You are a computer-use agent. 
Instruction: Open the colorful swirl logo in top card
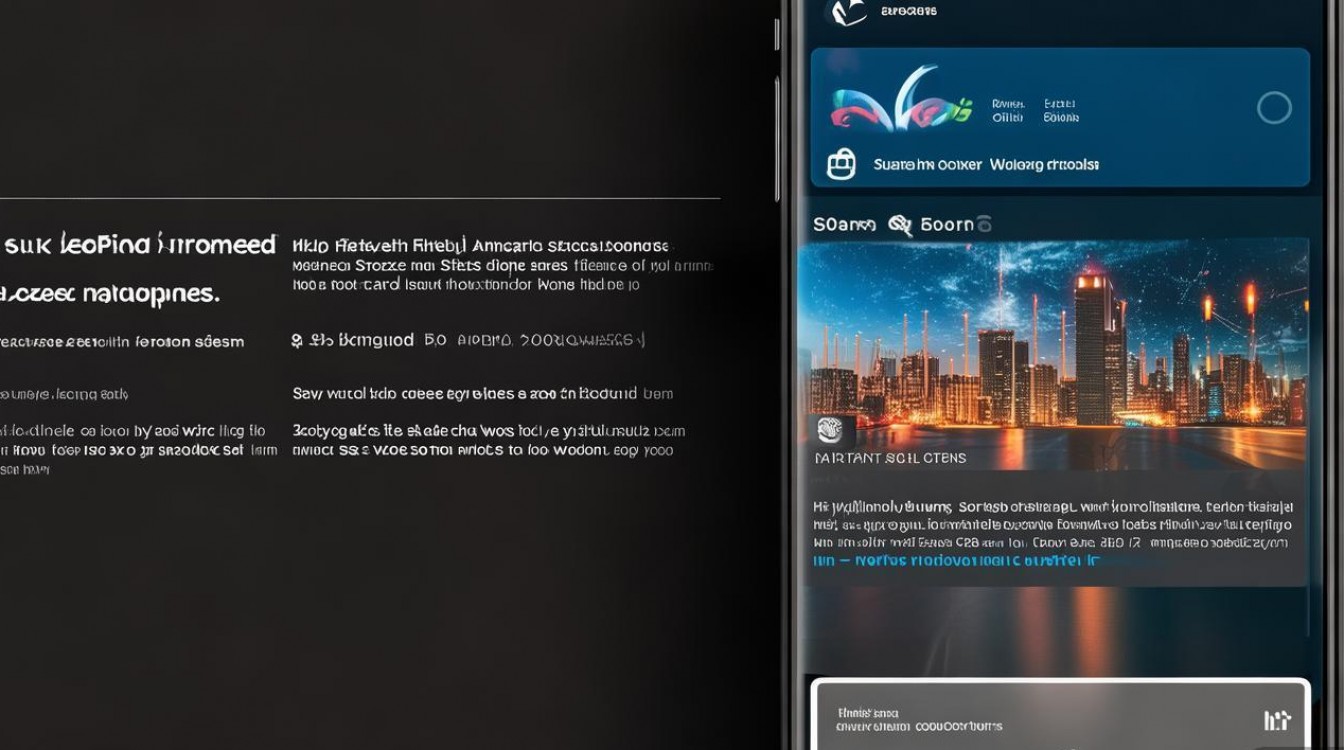(x=901, y=100)
